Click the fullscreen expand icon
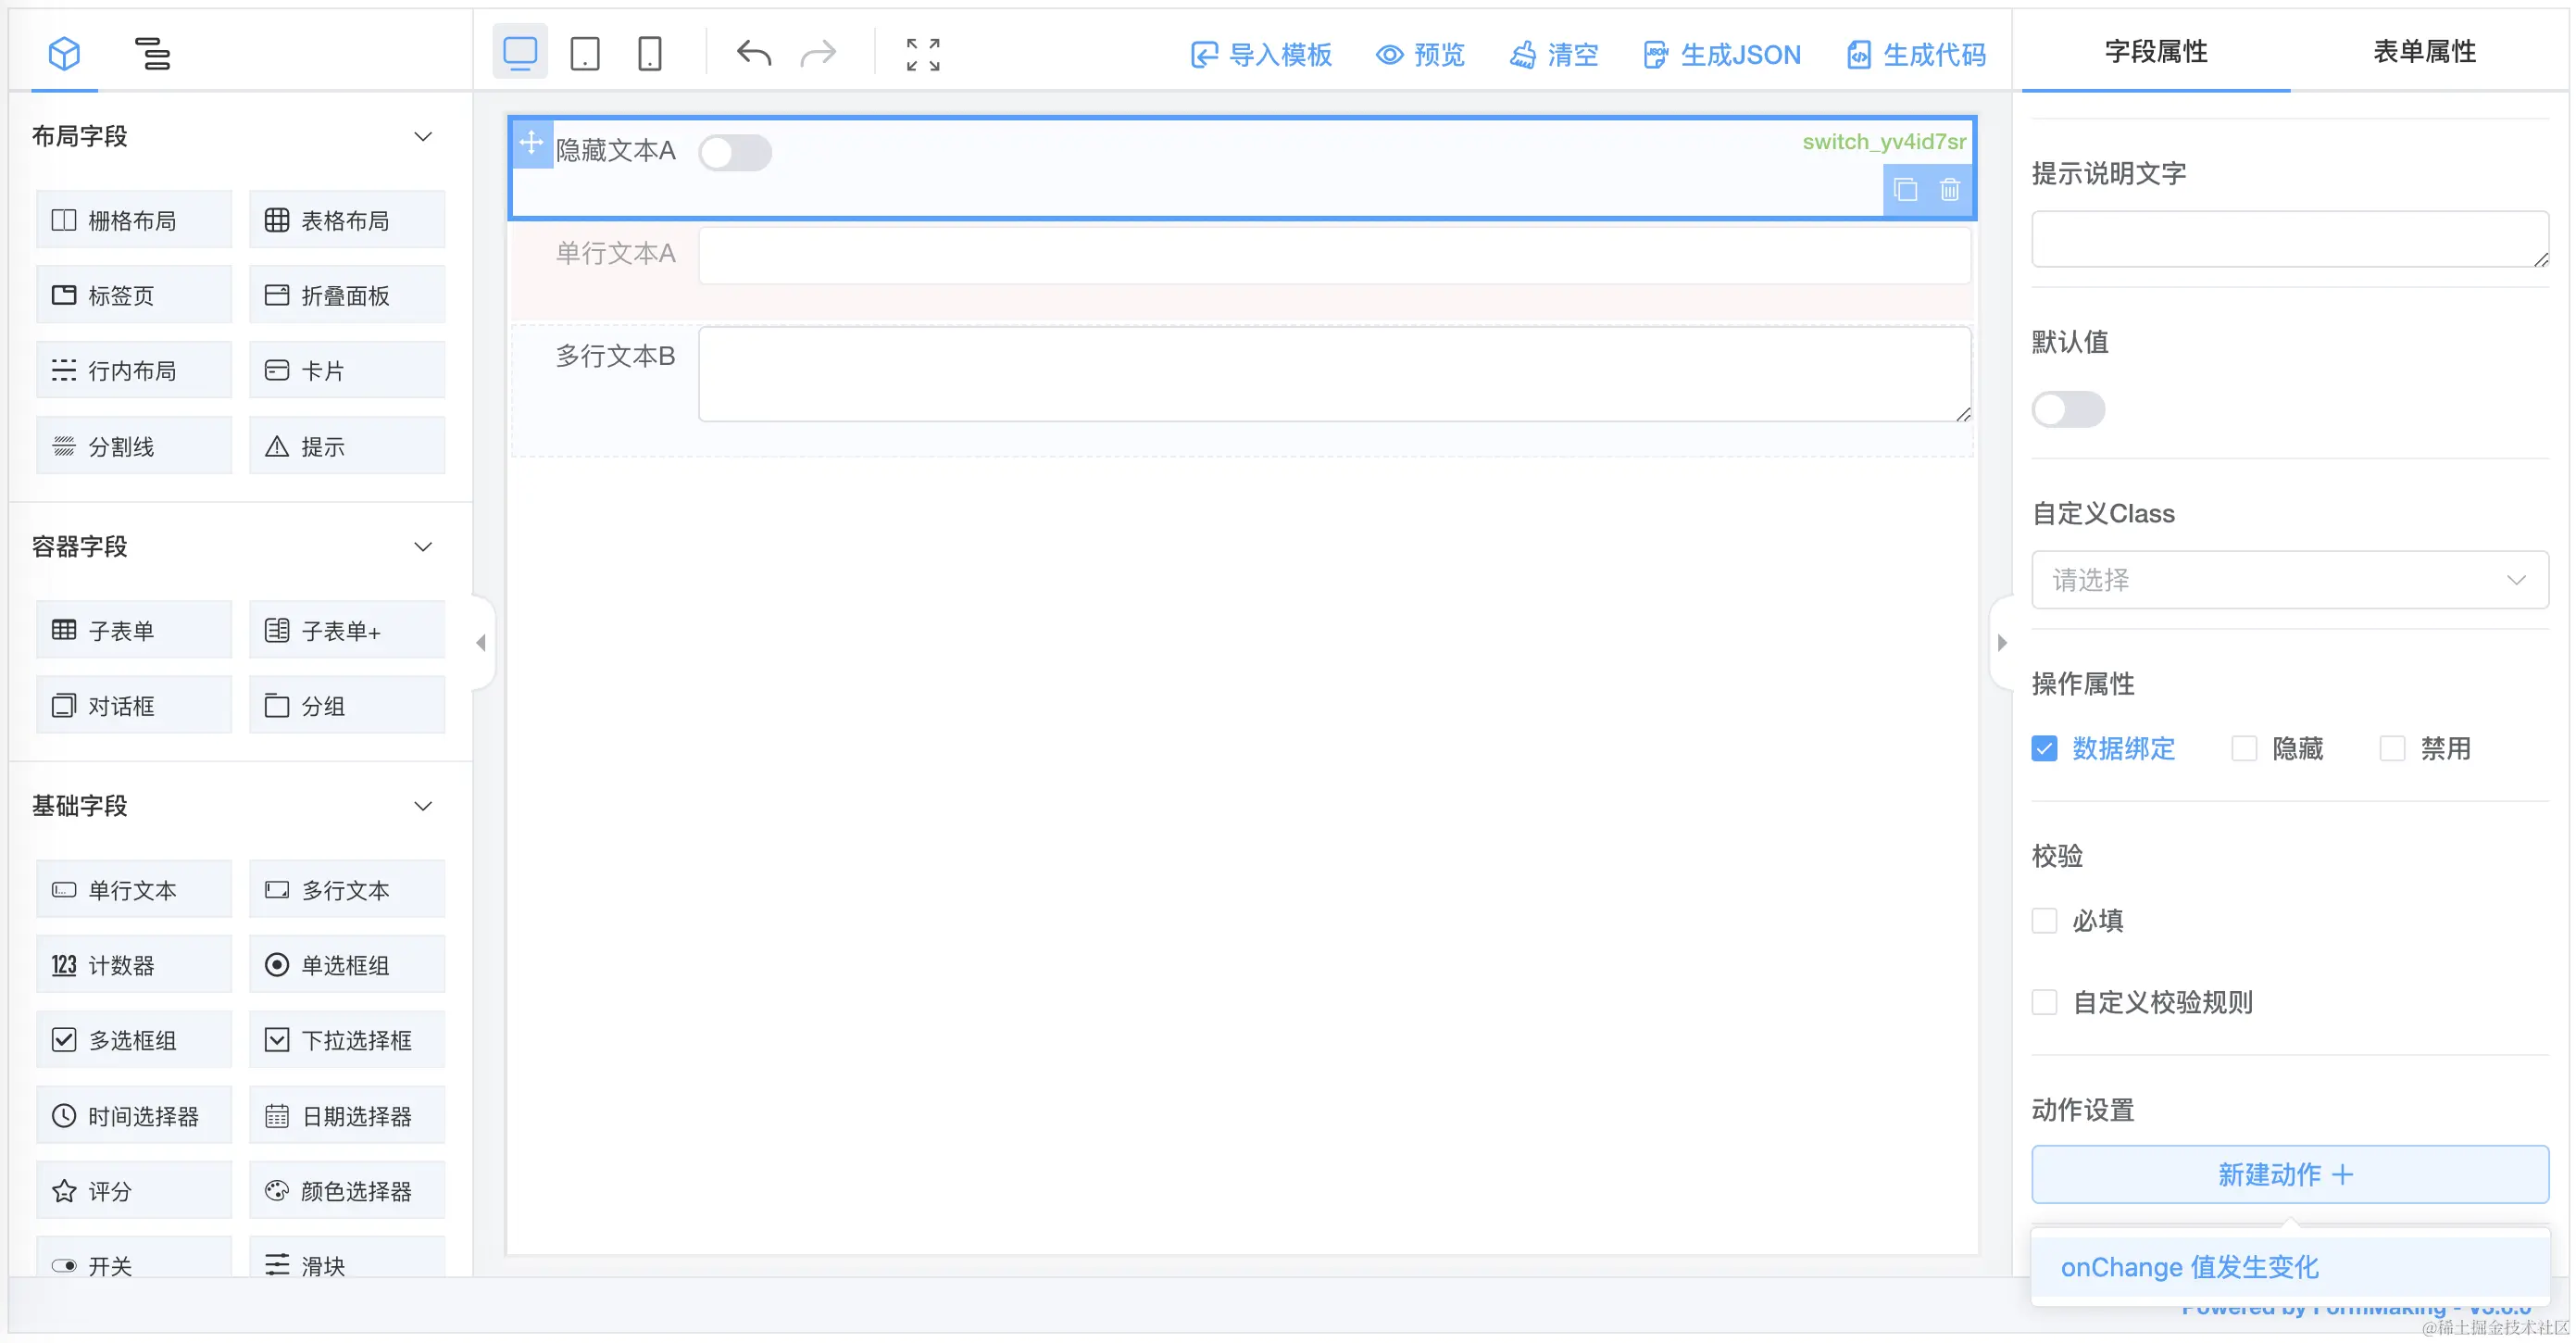 tap(922, 54)
